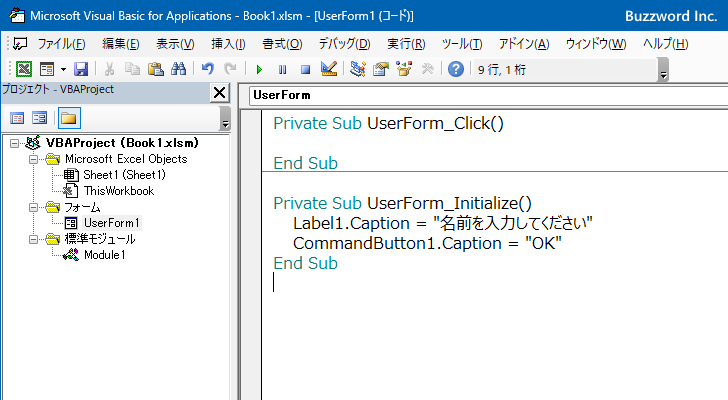Open the 挿入(I) menu

pos(228,44)
